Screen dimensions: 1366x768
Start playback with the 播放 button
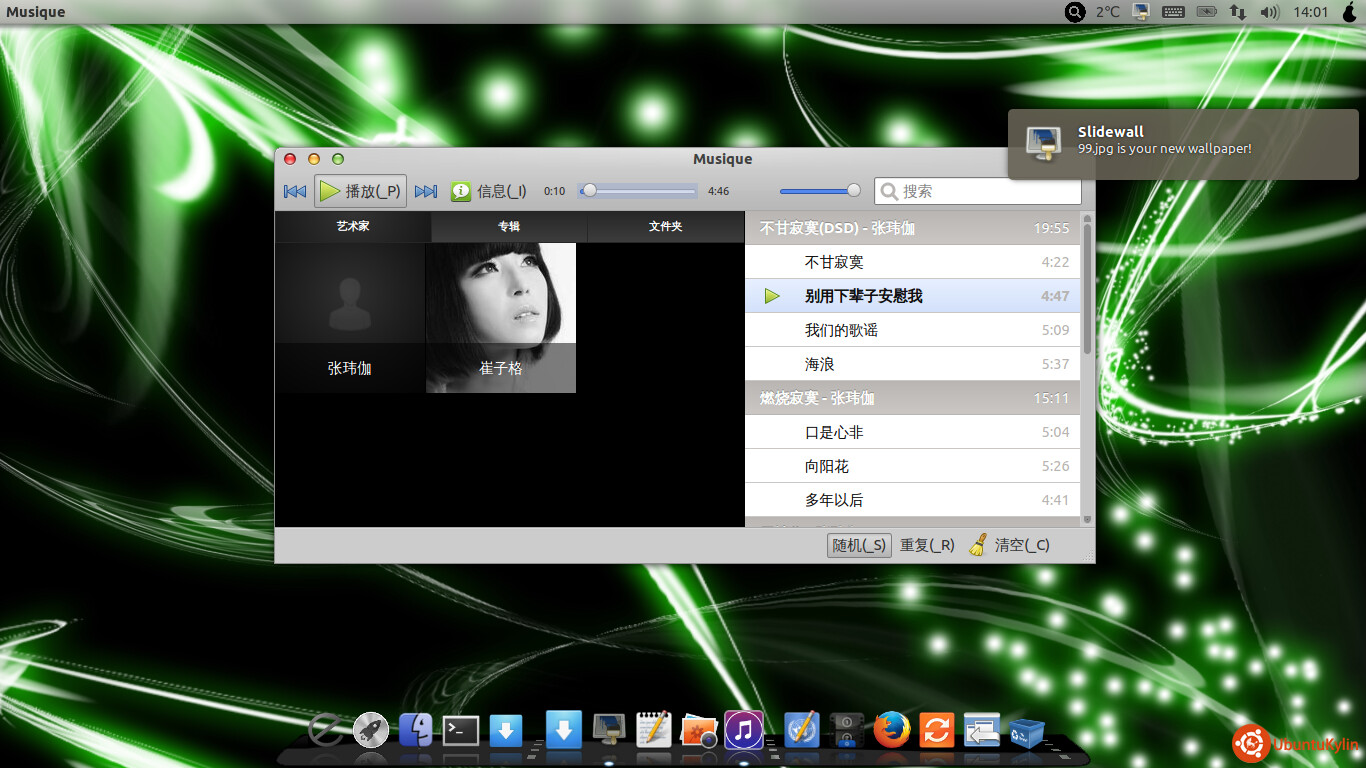361,191
